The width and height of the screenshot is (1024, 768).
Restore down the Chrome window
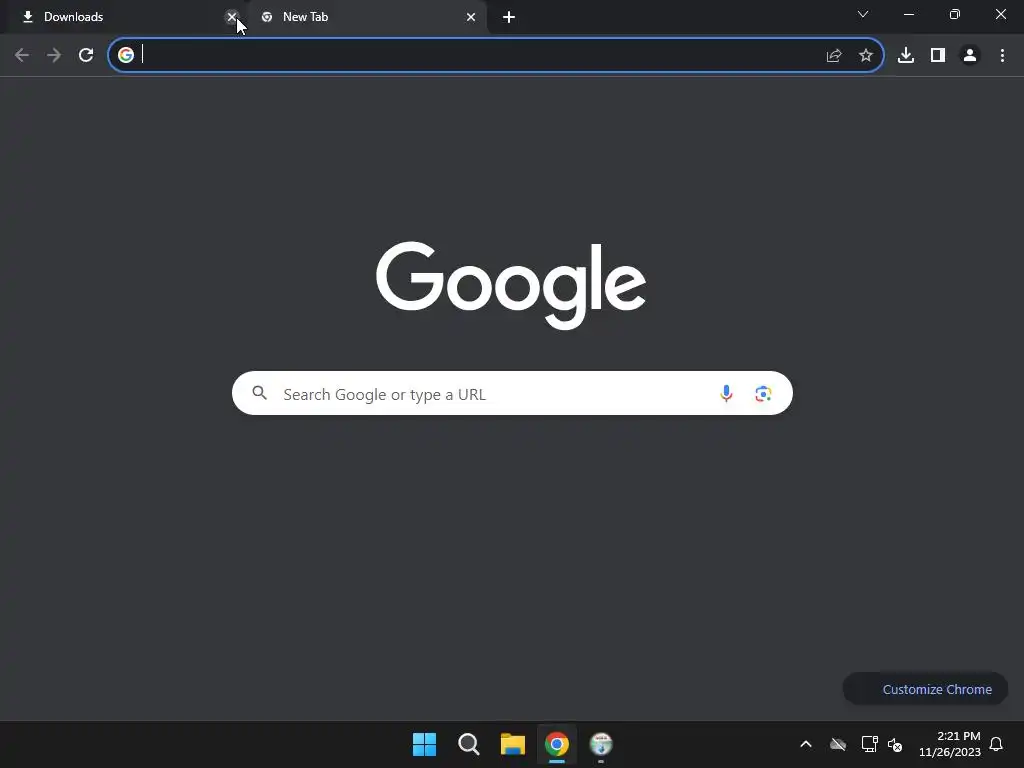955,14
